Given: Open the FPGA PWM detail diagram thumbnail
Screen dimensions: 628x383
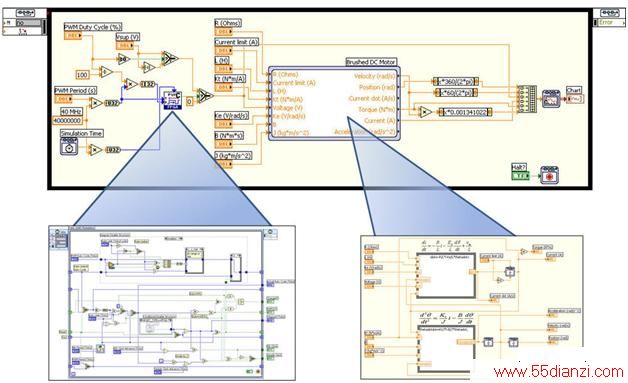Looking at the screenshot, I should coord(172,303).
